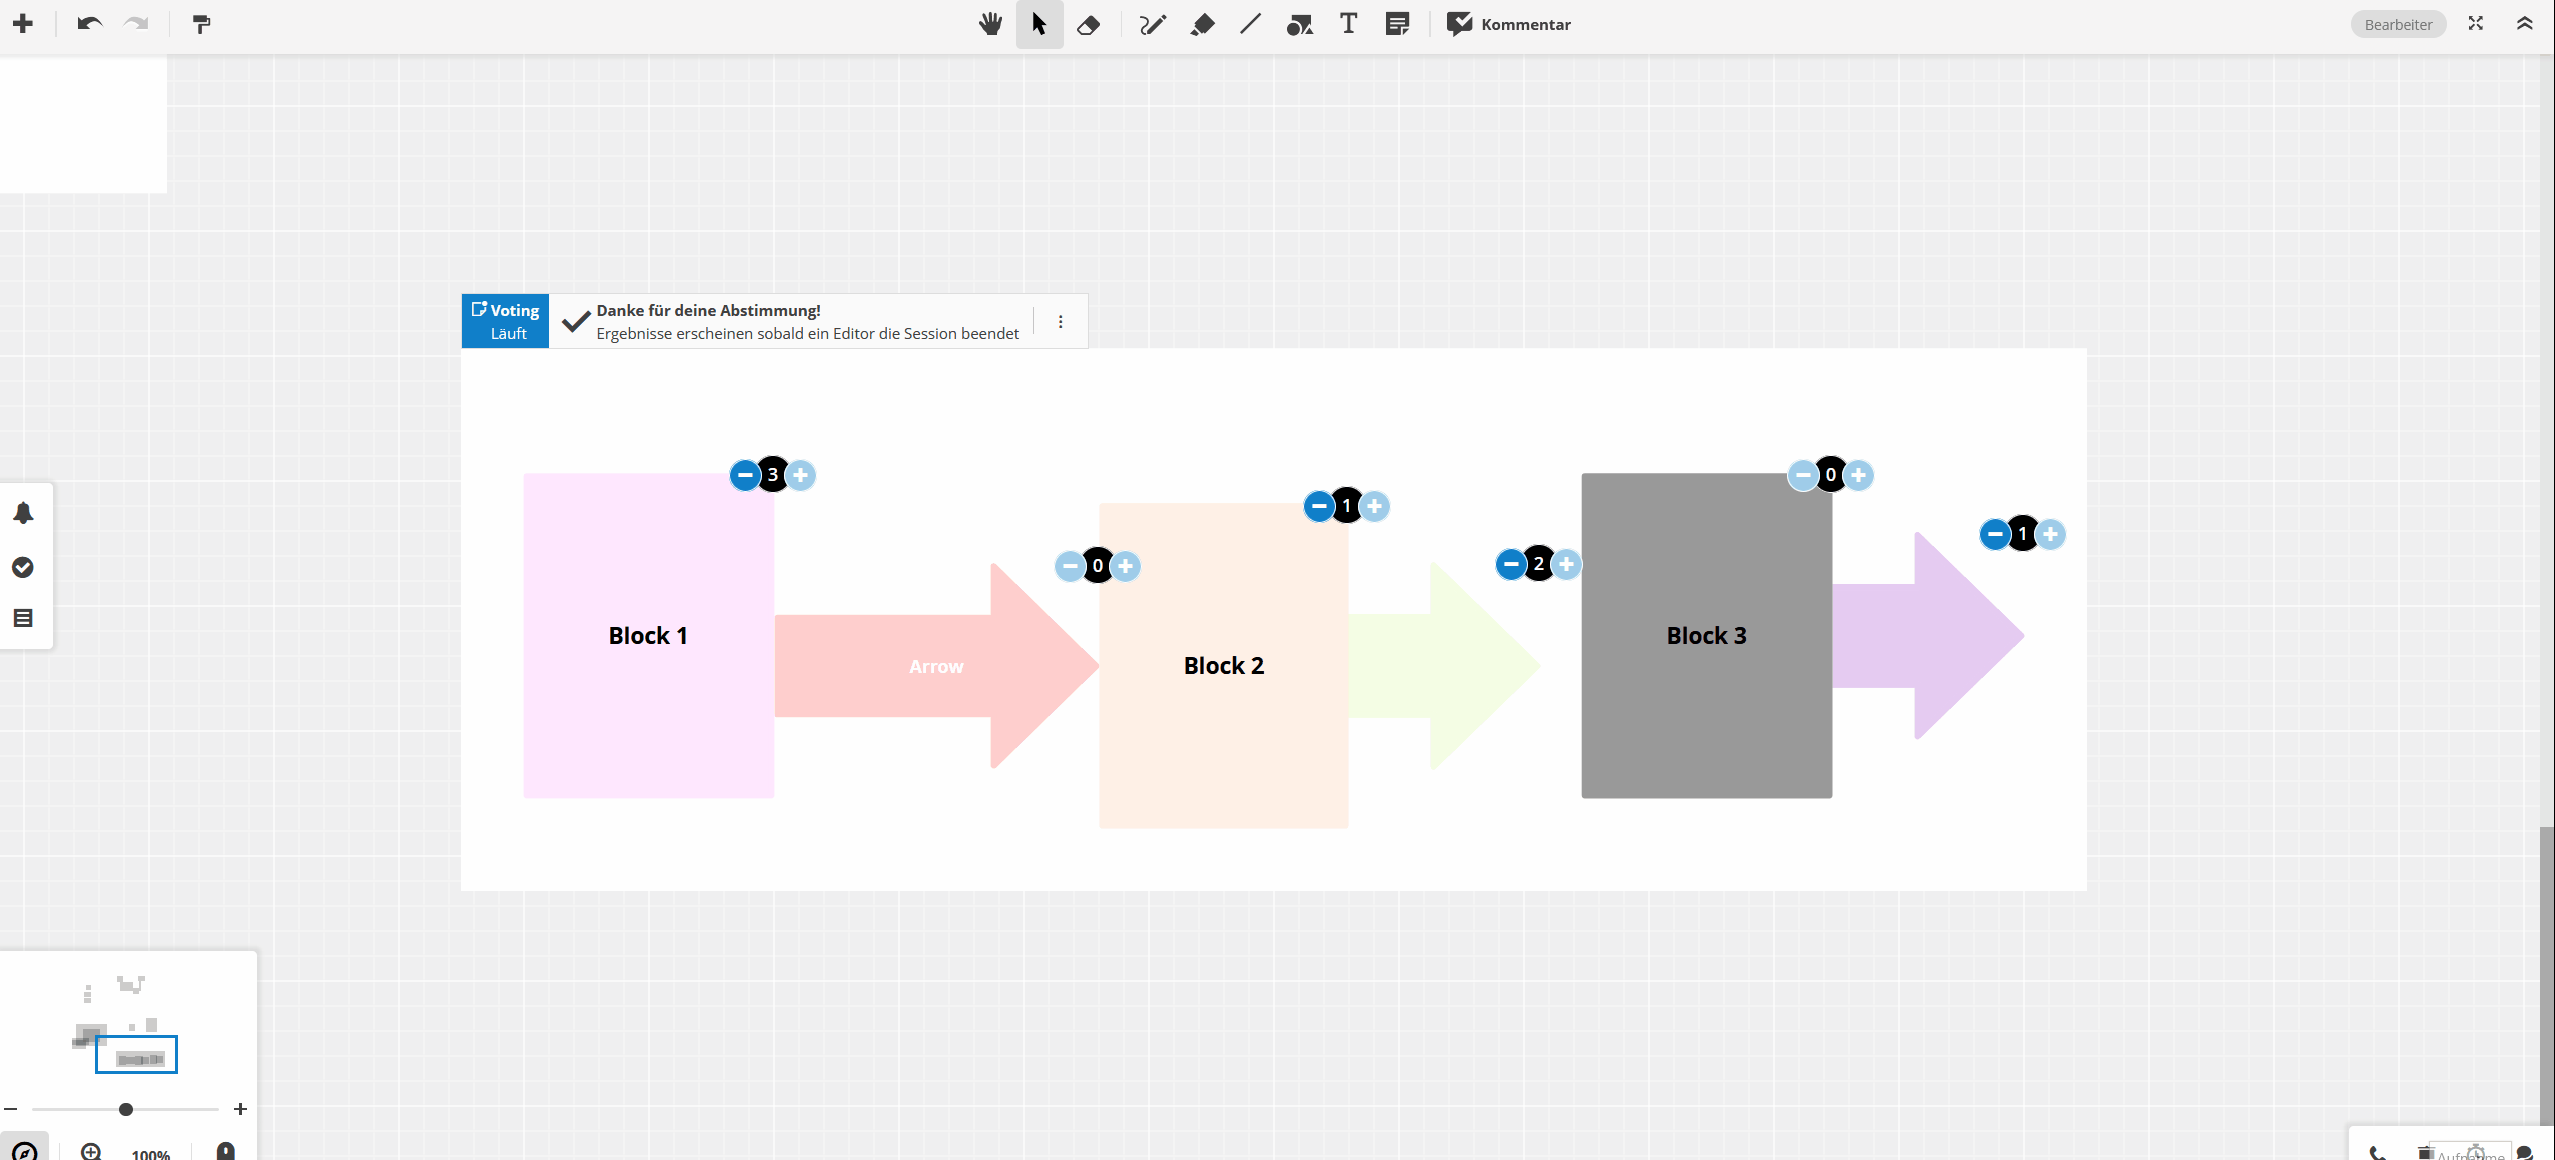Add a vote to the green arrow
Screen dimensions: 2555x1160
tap(1567, 565)
